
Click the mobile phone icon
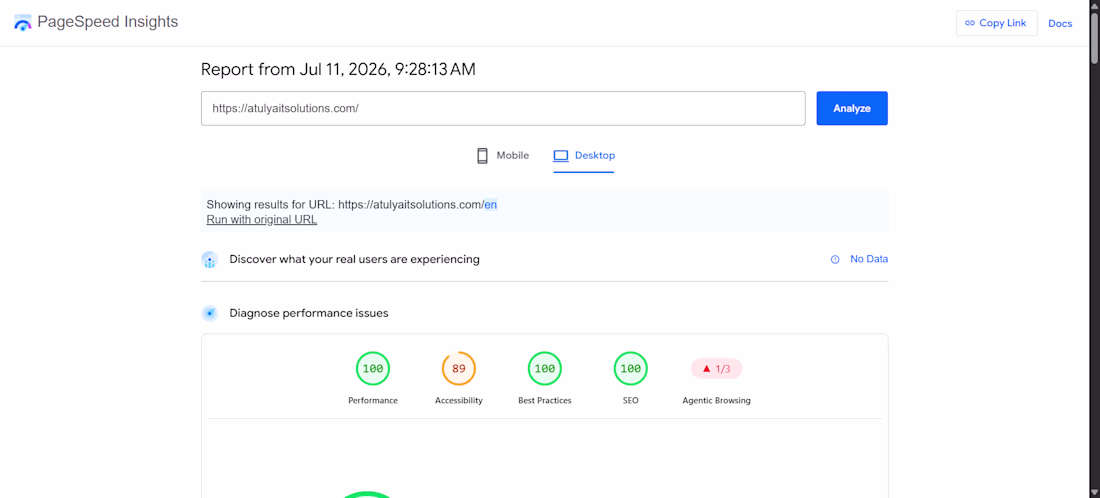tap(482, 156)
